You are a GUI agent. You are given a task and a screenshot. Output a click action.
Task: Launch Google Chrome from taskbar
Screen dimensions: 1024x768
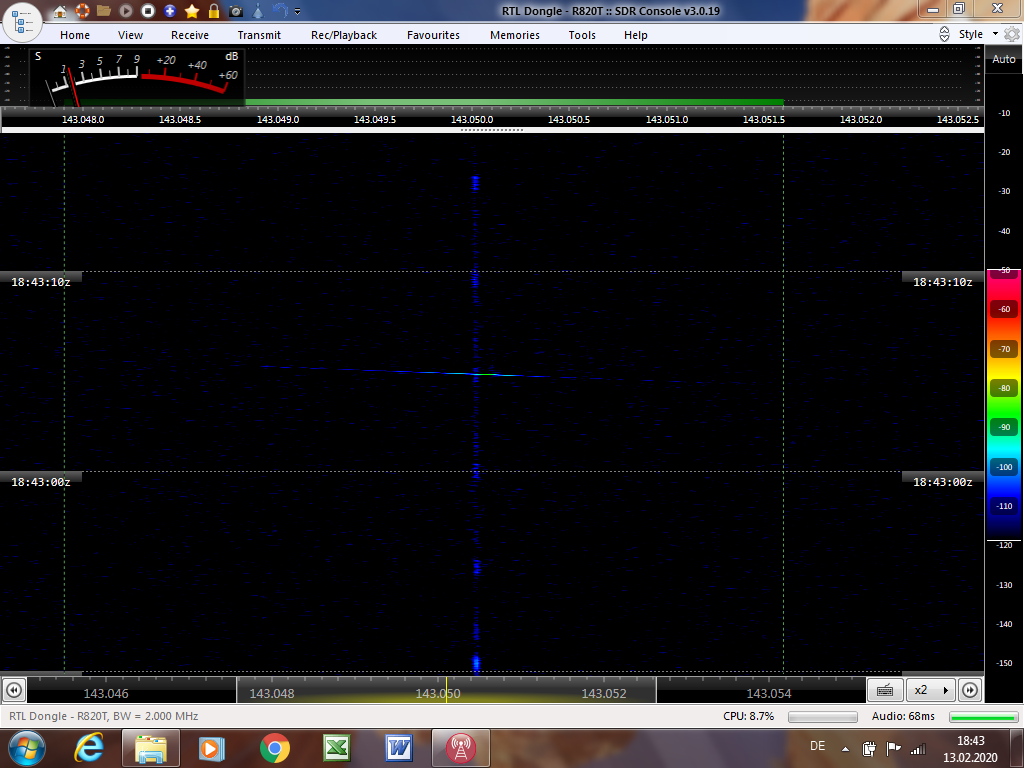(x=275, y=748)
